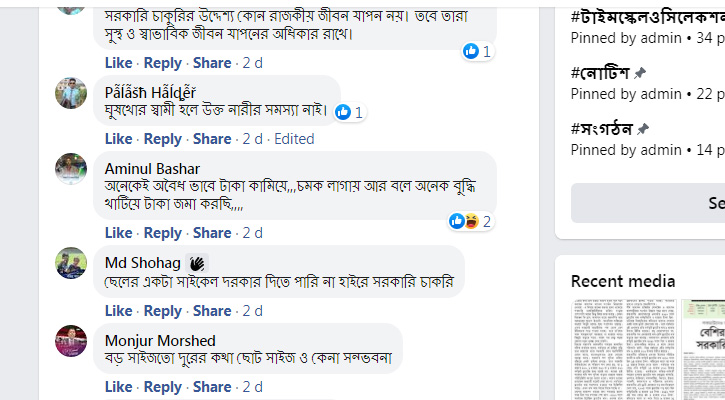Open Monjur Morshed's name link
Image resolution: width=725 pixels, height=400 pixels.
click(x=160, y=340)
